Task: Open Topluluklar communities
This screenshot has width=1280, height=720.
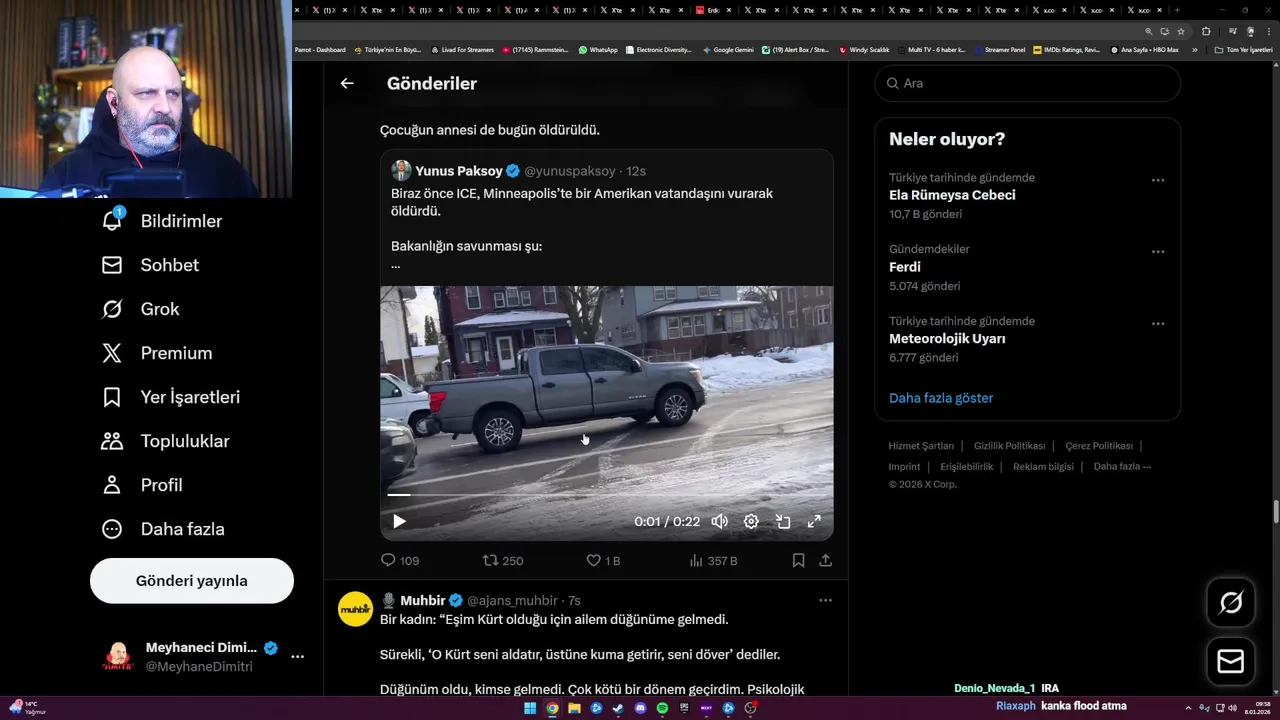Action: 166,441
